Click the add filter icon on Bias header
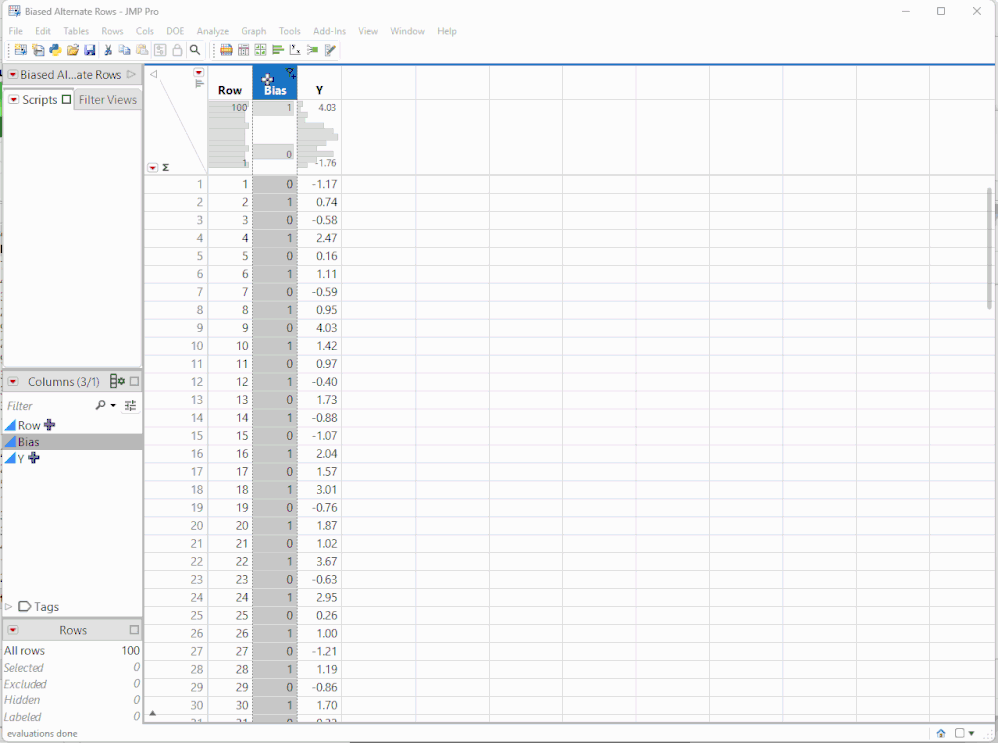The height and width of the screenshot is (743, 998). (x=290, y=73)
